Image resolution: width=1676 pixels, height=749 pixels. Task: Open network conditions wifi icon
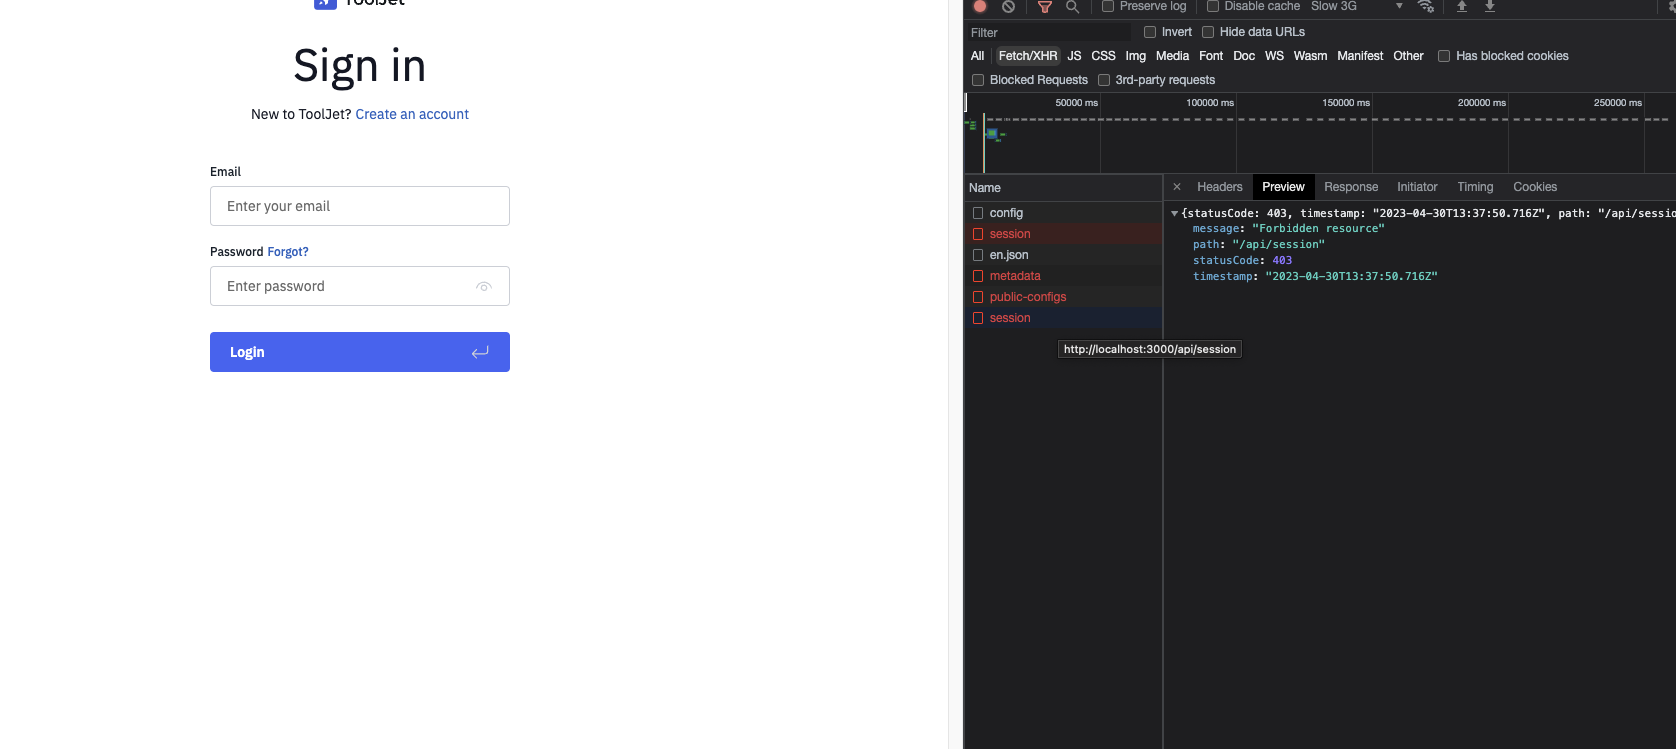point(1426,6)
